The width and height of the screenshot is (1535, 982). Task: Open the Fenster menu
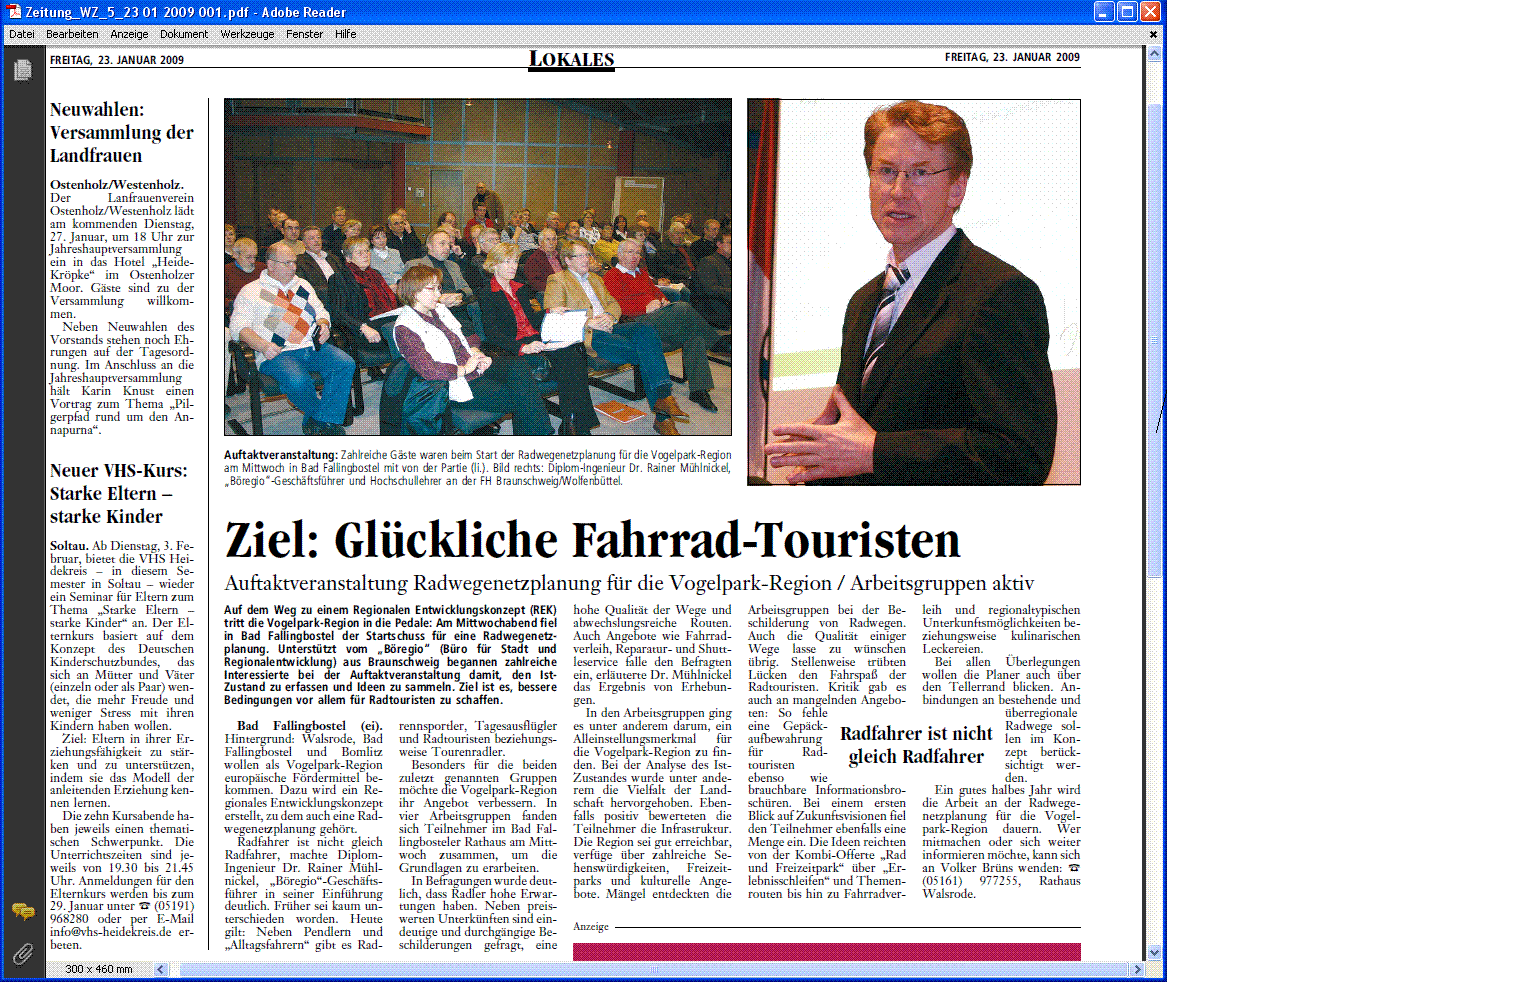click(x=304, y=34)
